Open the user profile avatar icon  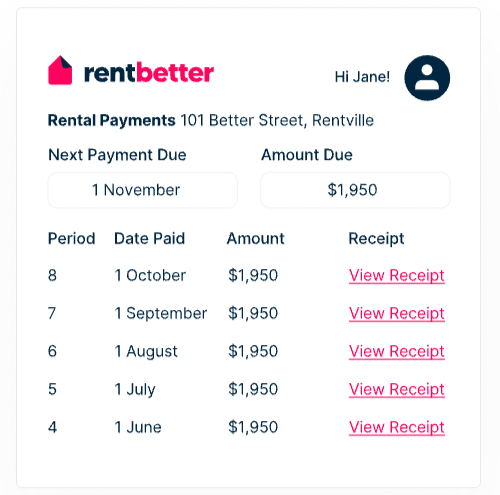[x=427, y=78]
